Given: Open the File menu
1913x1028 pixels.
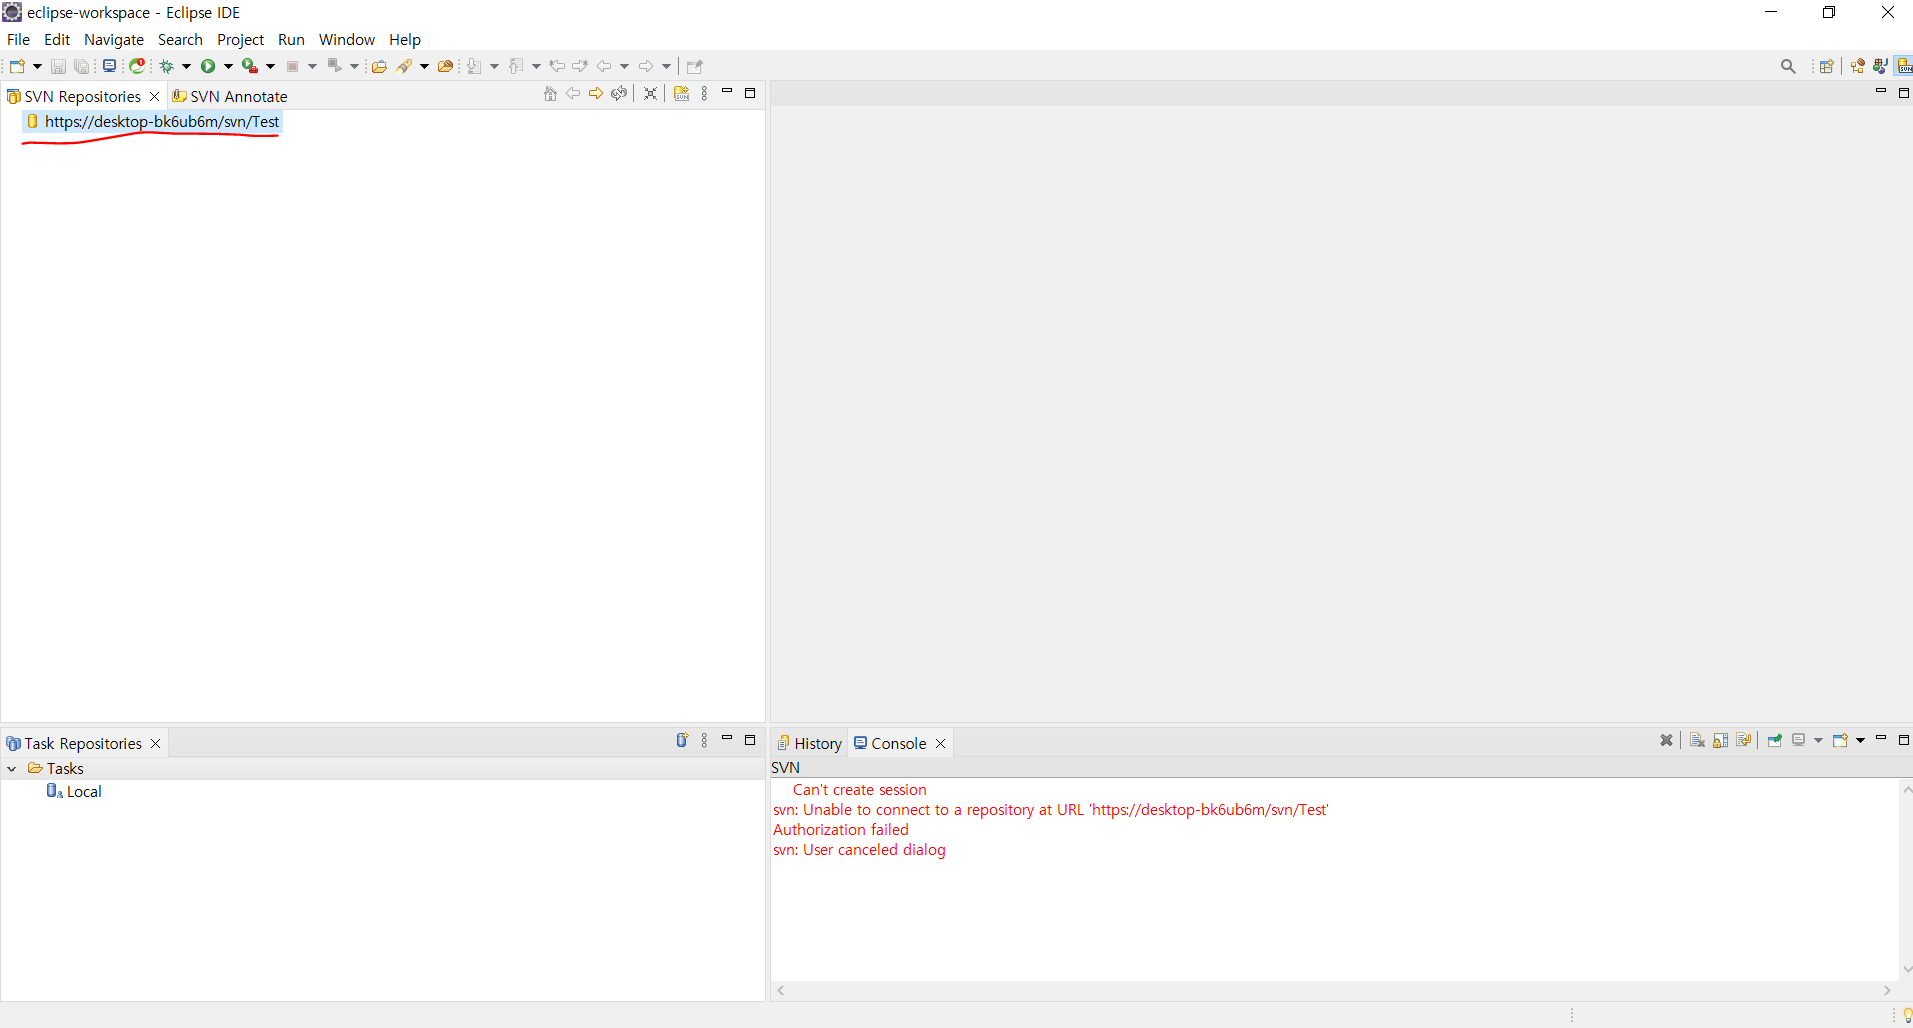Looking at the screenshot, I should pos(18,40).
